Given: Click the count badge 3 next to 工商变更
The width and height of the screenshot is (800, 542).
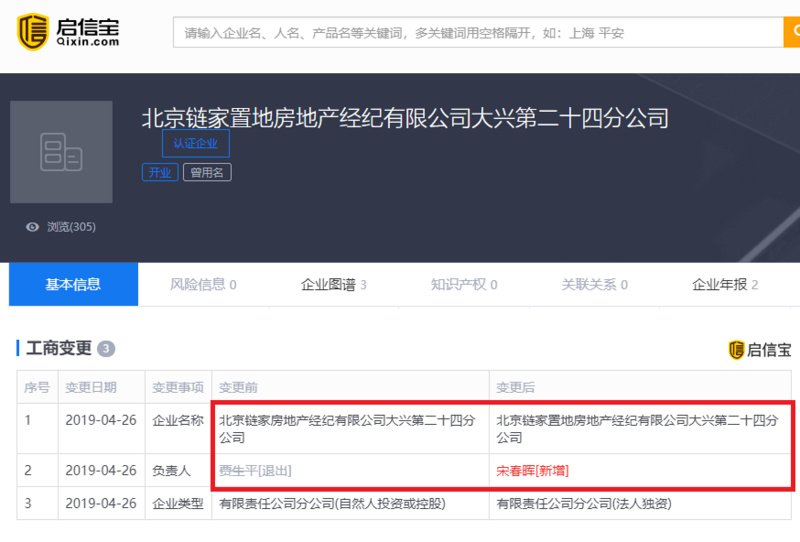Looking at the screenshot, I should (106, 349).
